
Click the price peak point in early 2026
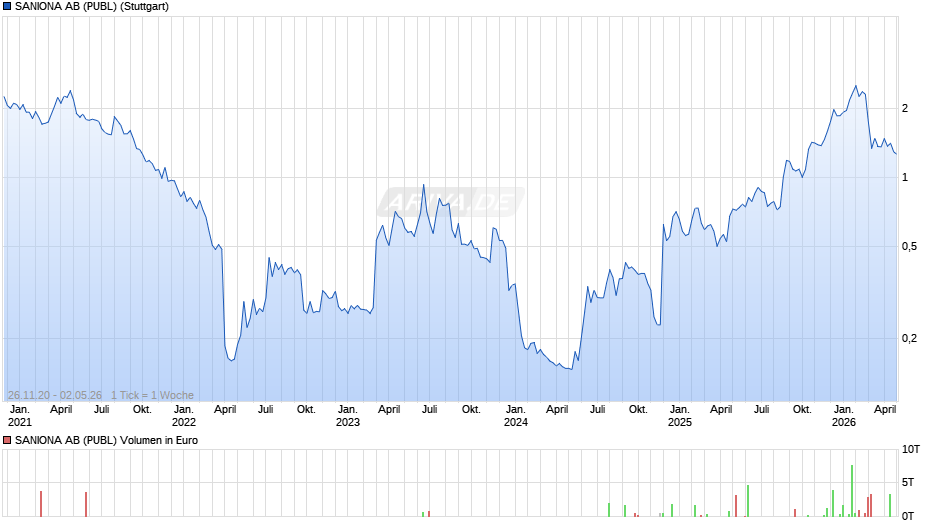point(856,86)
